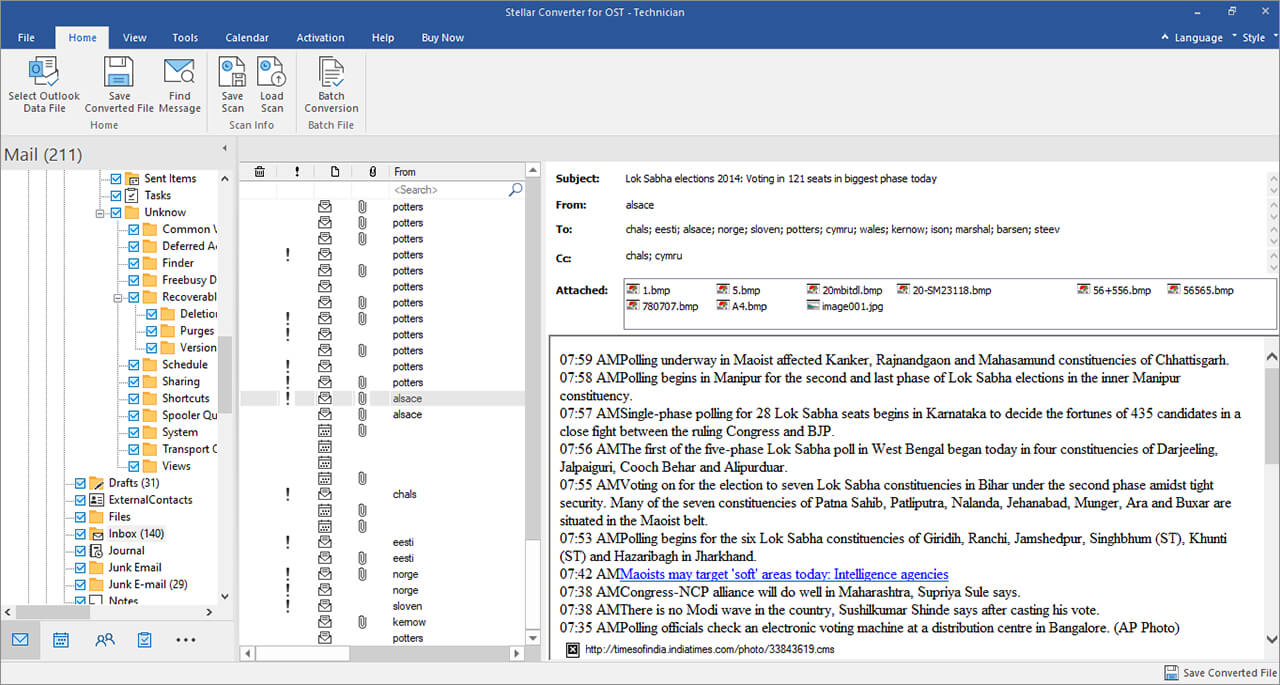Sort by deleted items trash column
This screenshot has width=1280, height=685.
[259, 172]
